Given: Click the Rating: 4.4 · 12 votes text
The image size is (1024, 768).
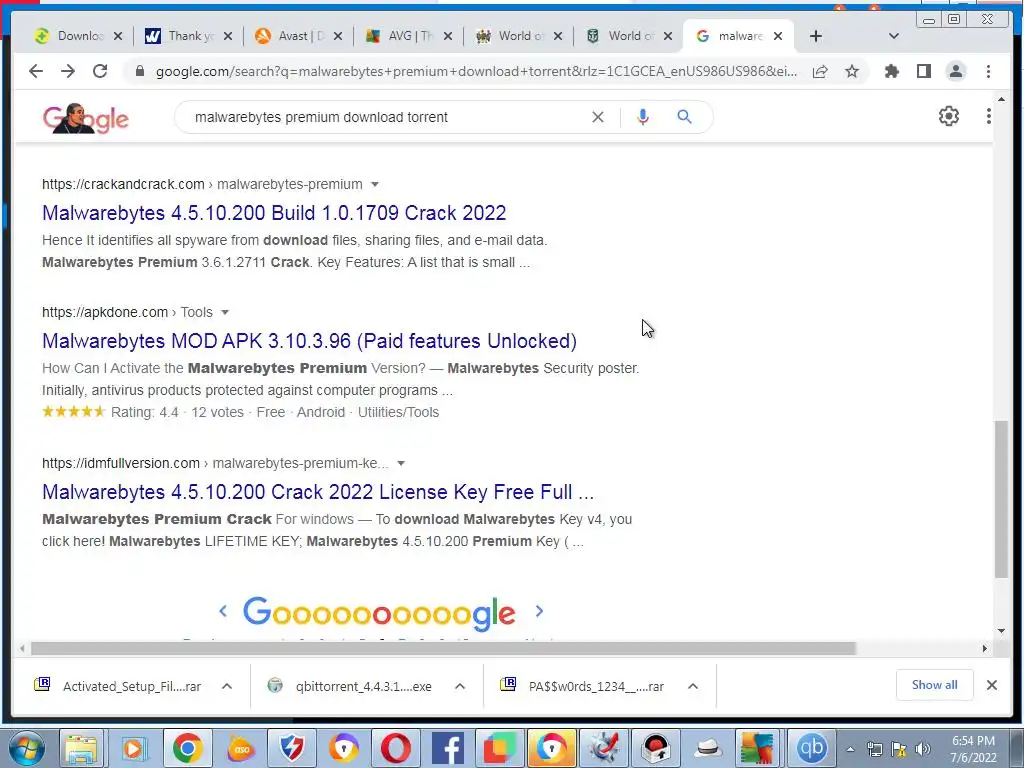Looking at the screenshot, I should [x=177, y=413].
